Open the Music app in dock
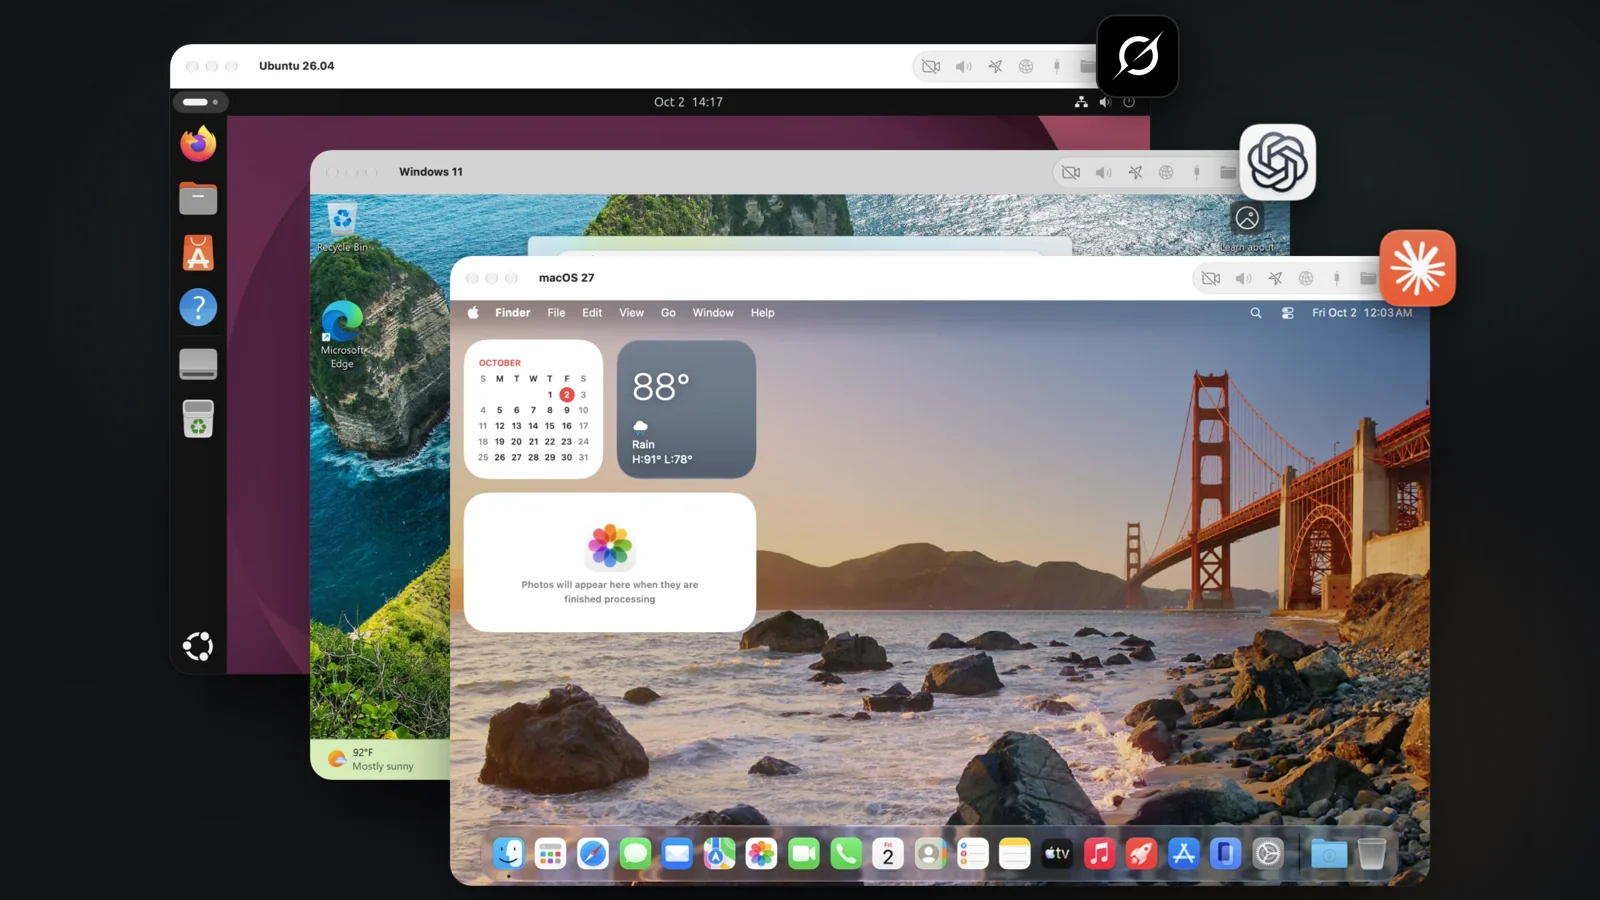This screenshot has height=900, width=1600. click(x=1099, y=853)
